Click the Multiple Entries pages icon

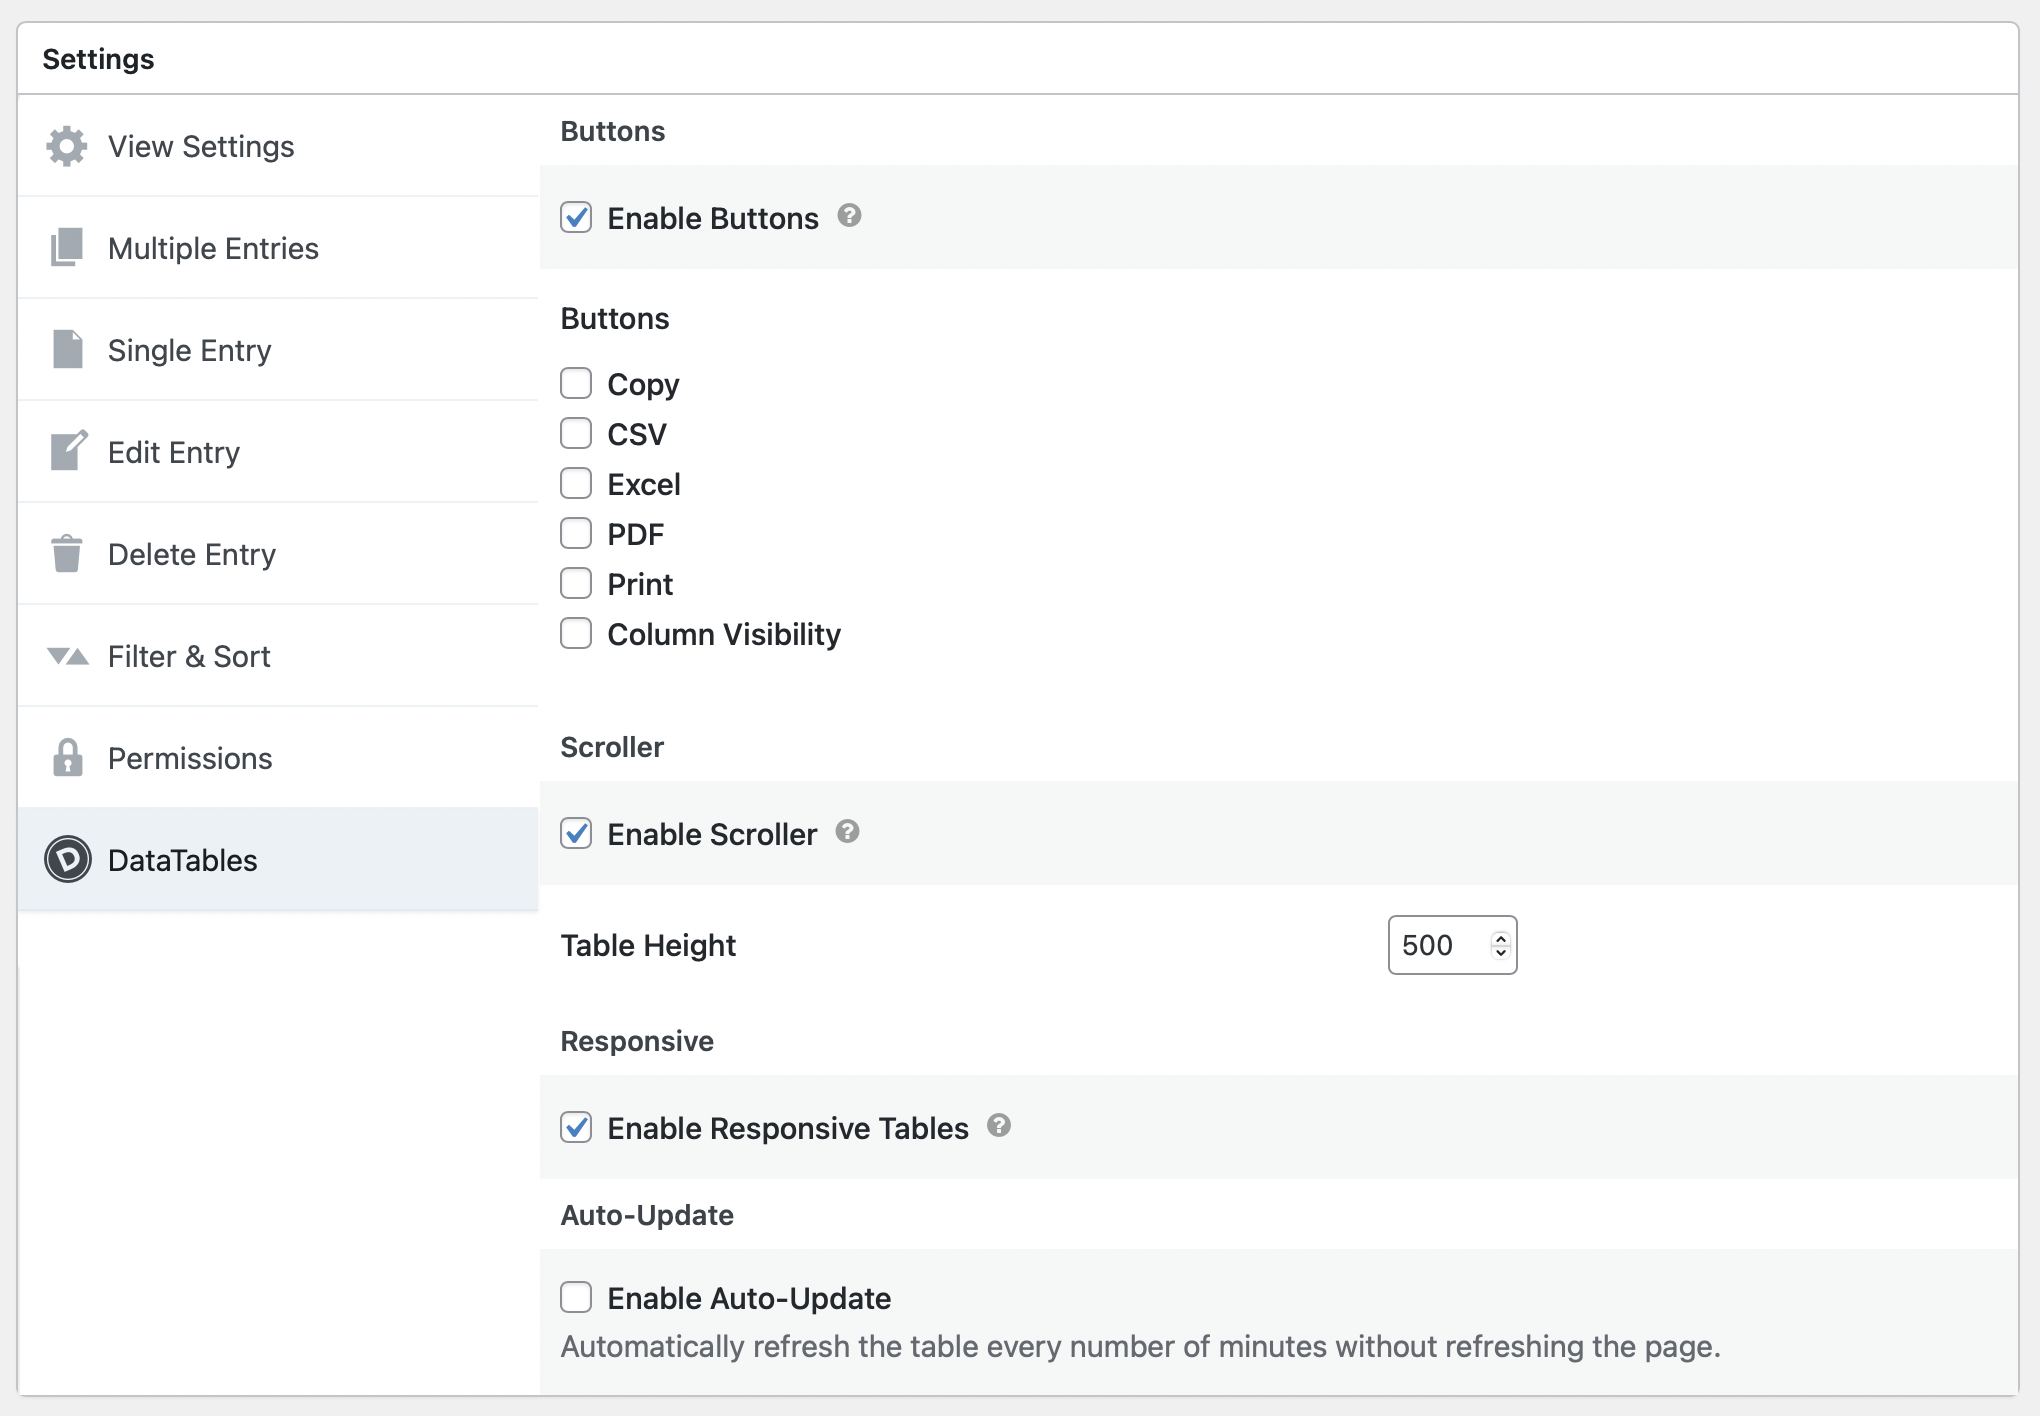[67, 248]
